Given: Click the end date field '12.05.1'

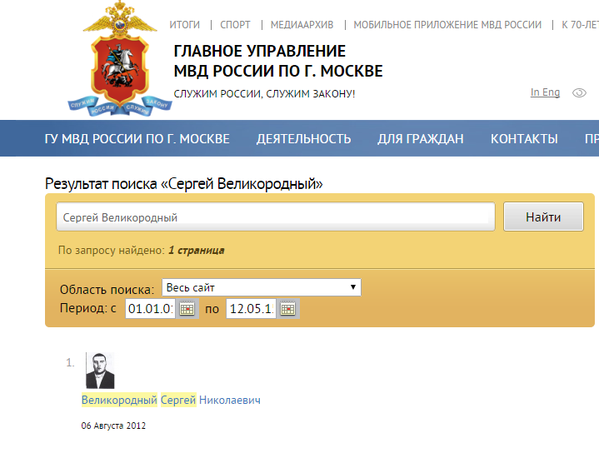Looking at the screenshot, I should coord(251,309).
